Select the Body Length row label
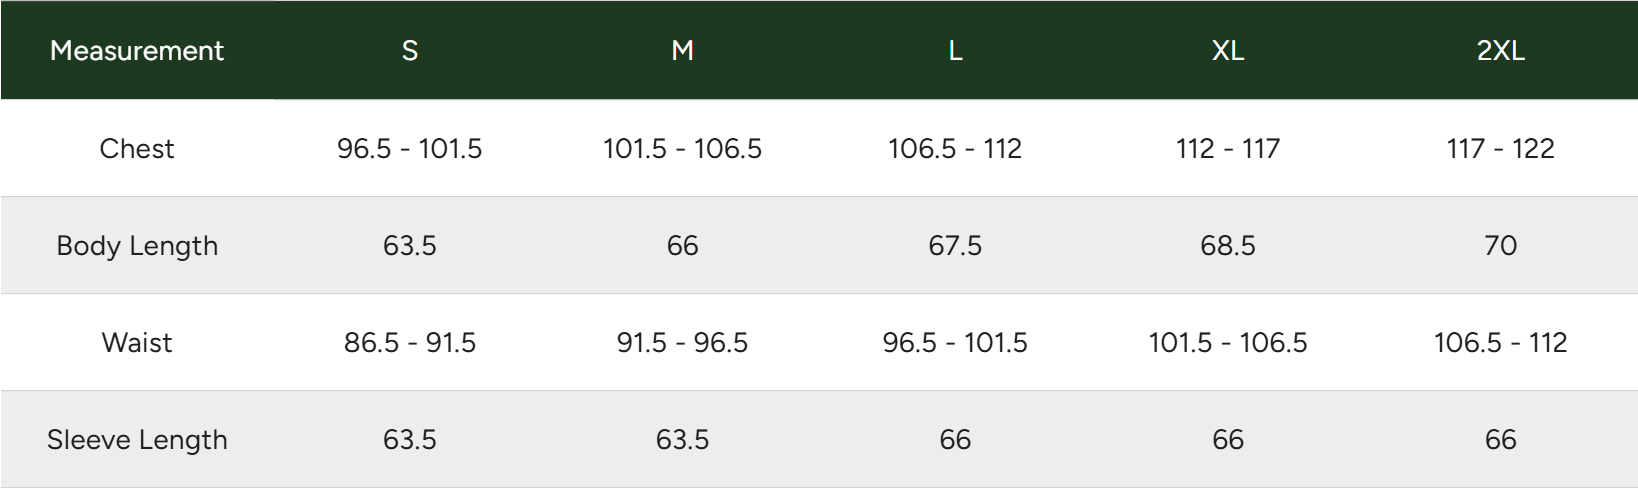This screenshot has height=488, width=1638. point(137,246)
